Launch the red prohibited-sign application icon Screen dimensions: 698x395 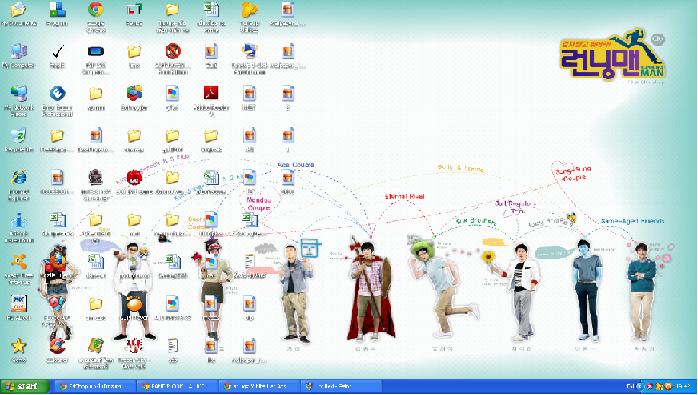pyautogui.click(x=173, y=52)
